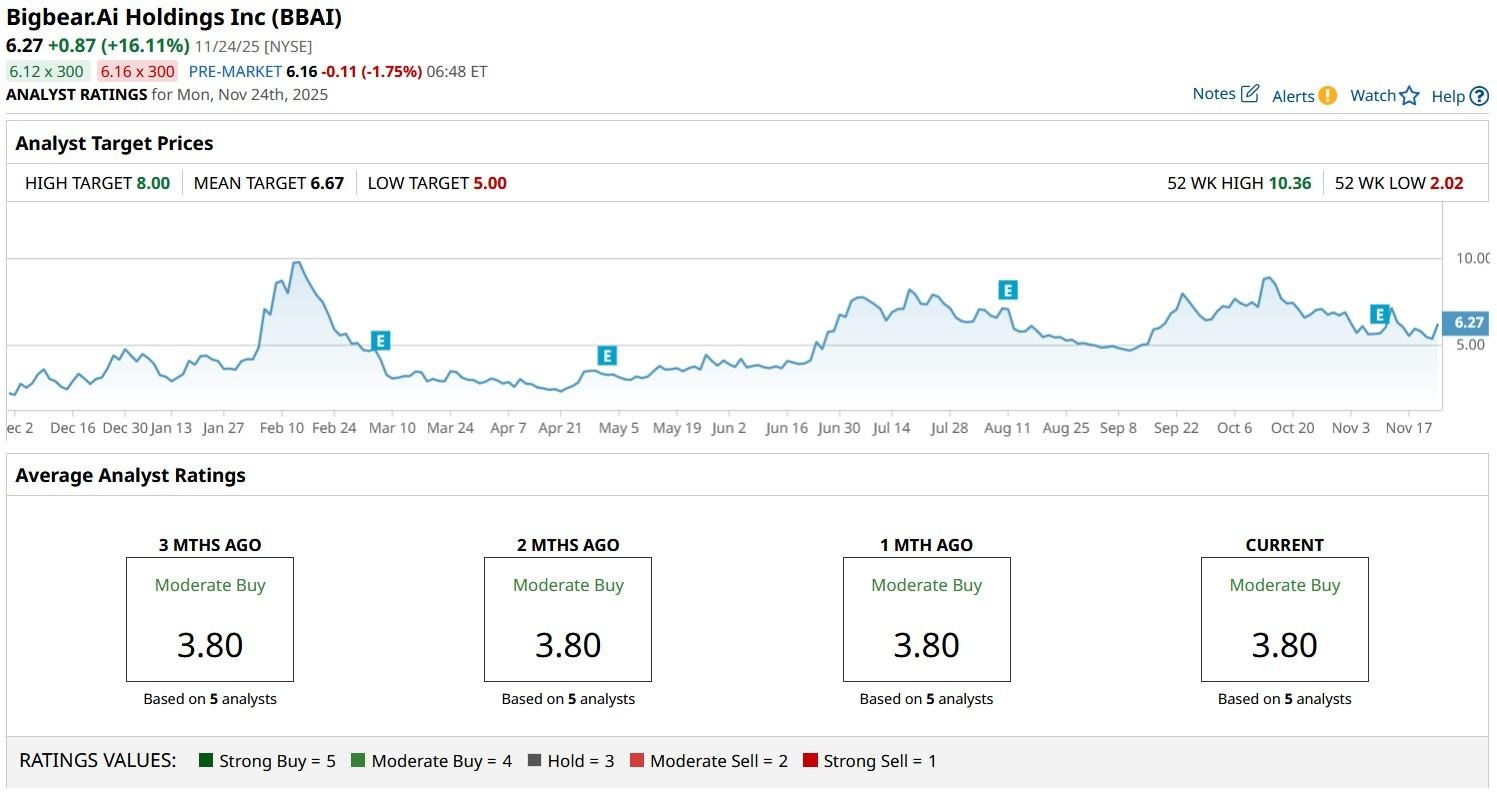Click the E earnings marker near May 5
This screenshot has height=792, width=1497.
(605, 355)
